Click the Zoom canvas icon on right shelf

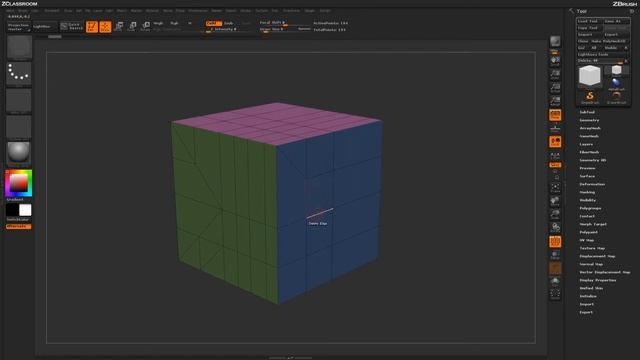555,74
